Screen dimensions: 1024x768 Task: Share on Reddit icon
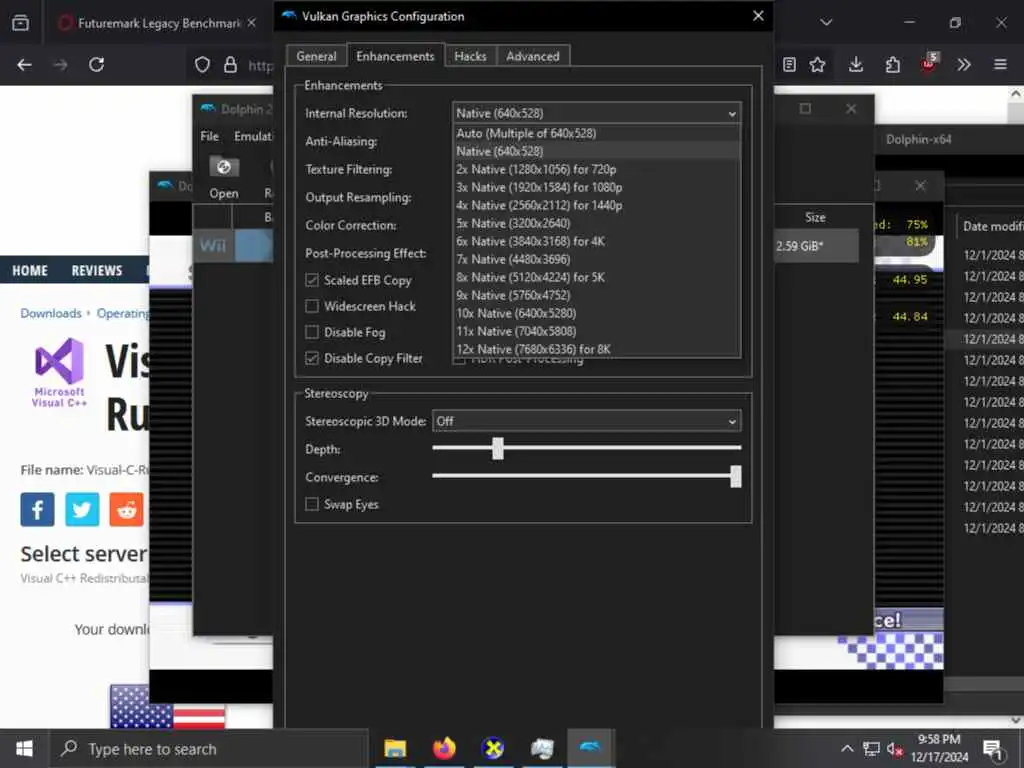pyautogui.click(x=127, y=509)
